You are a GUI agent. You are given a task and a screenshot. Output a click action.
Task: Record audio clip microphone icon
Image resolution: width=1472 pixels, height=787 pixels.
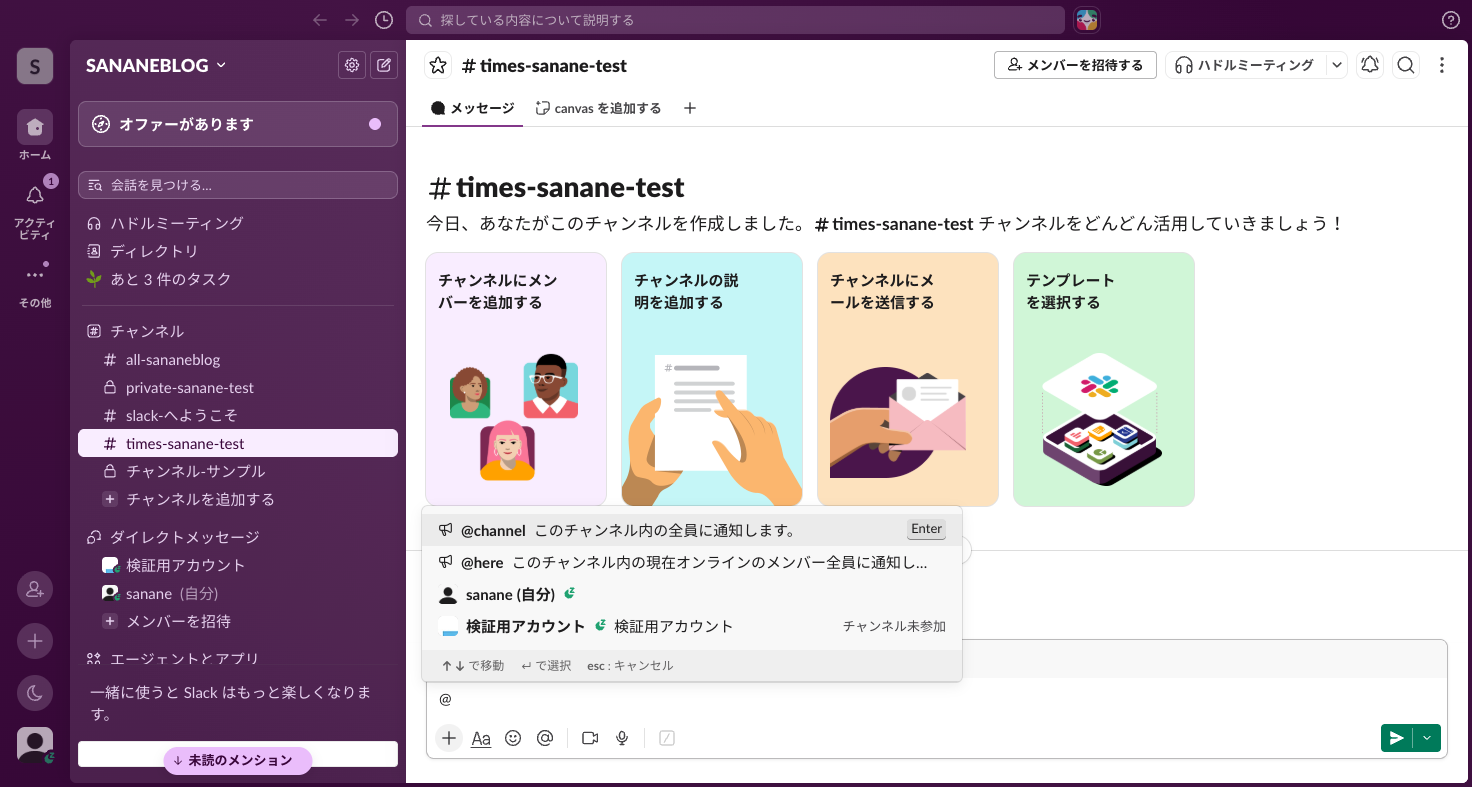622,738
